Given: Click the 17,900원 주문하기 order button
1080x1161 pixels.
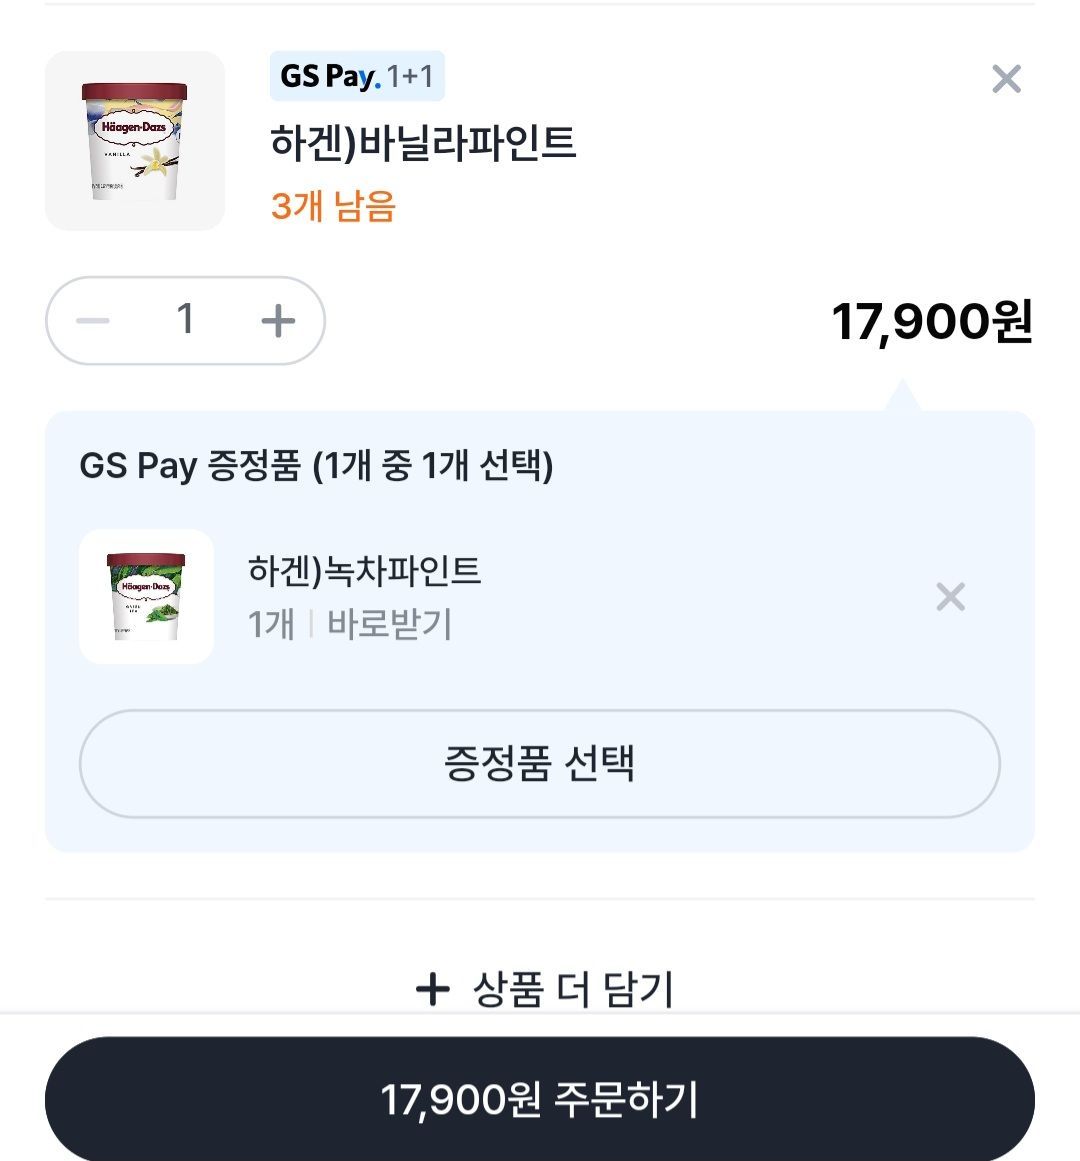Looking at the screenshot, I should pos(540,1099).
